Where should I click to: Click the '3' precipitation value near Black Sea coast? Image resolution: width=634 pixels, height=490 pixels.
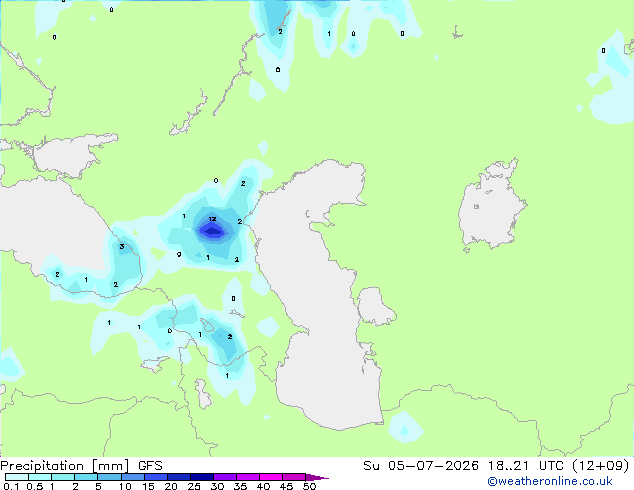point(122,246)
